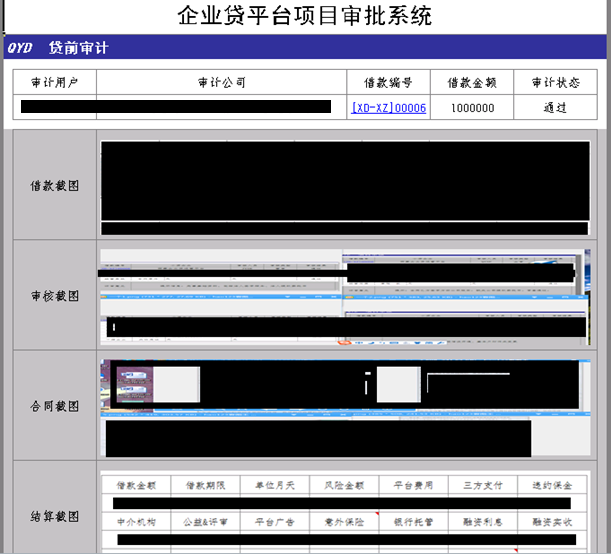Screen dimensions: 611x554
Task: Click the QYD logo in the blue bar
Action: 20,48
